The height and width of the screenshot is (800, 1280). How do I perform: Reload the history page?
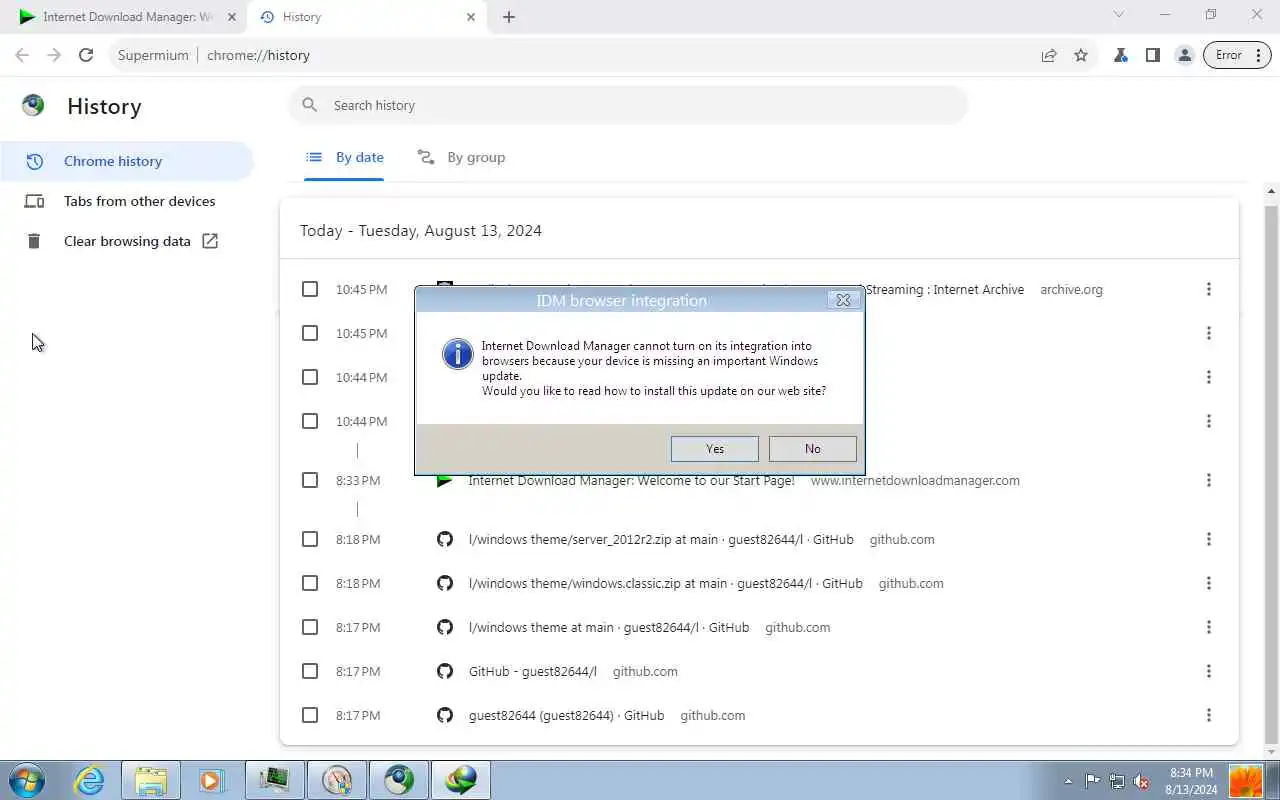click(x=86, y=55)
